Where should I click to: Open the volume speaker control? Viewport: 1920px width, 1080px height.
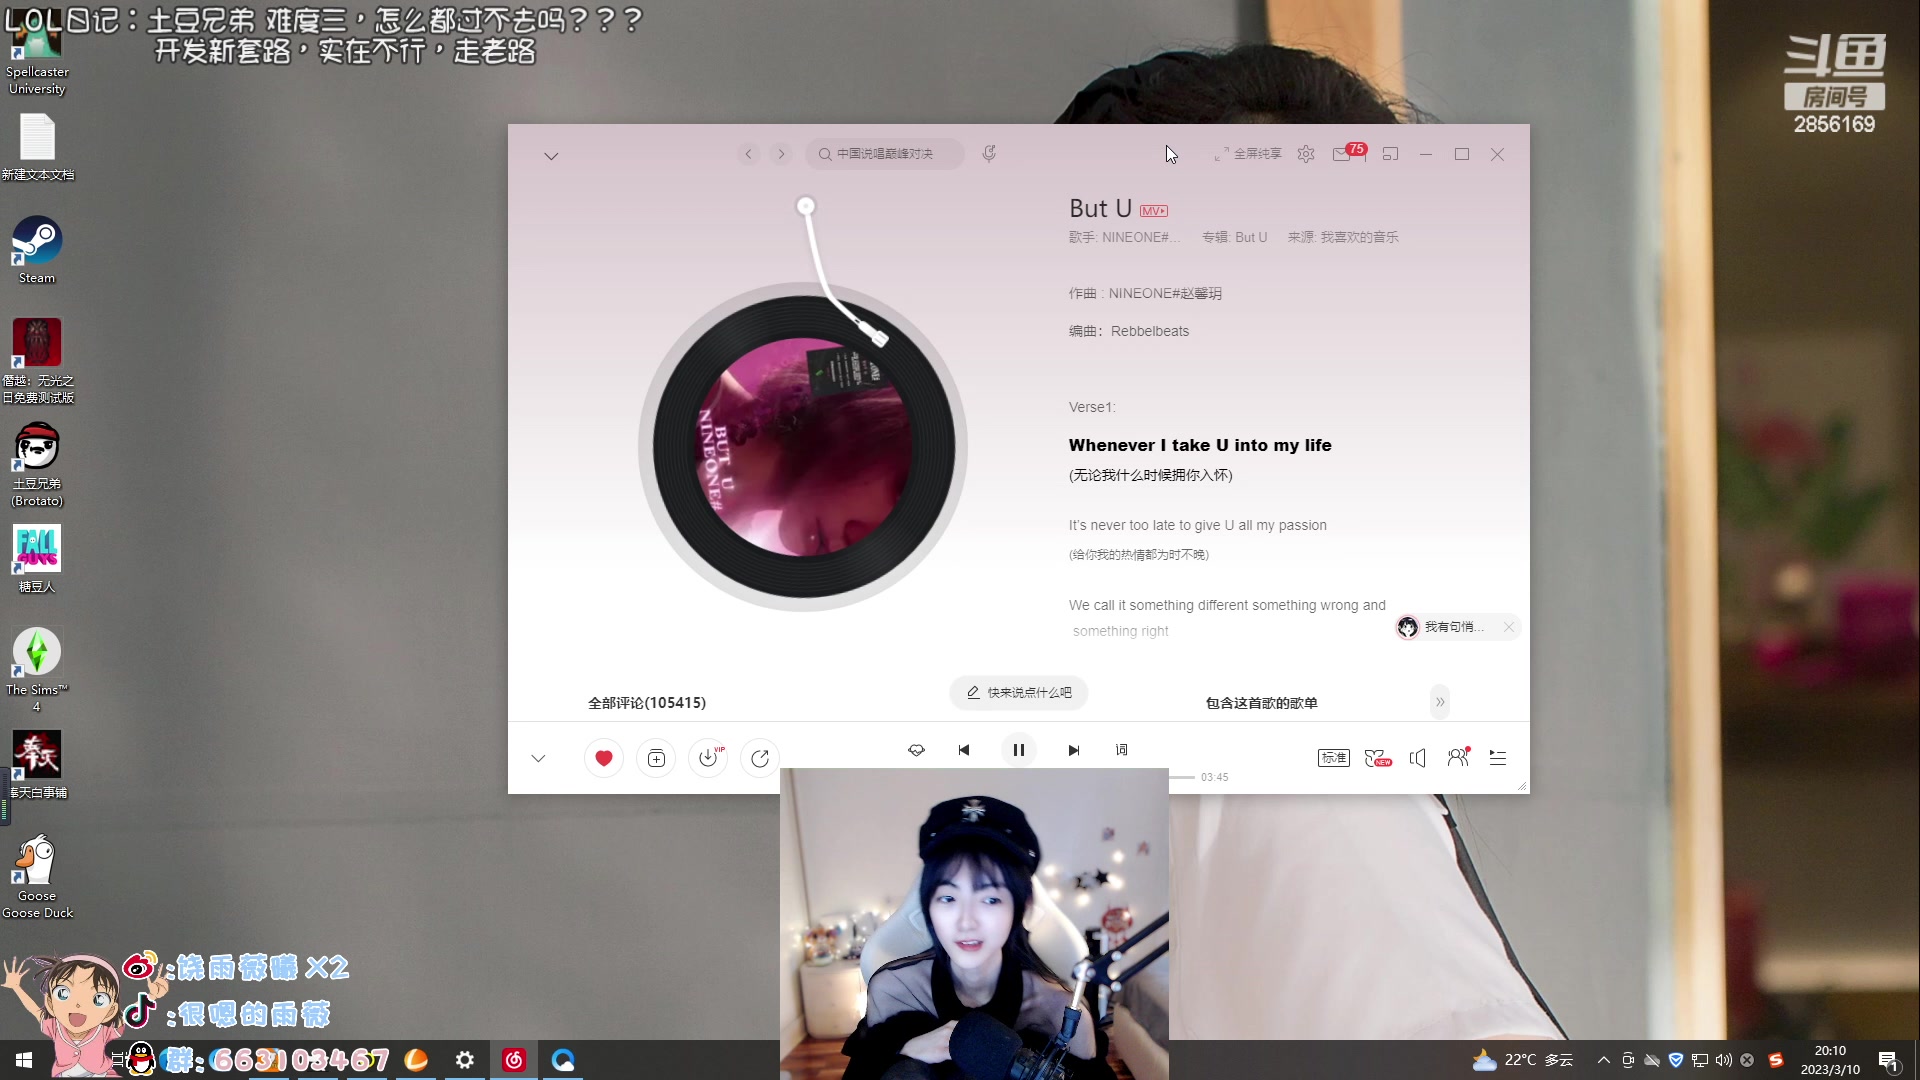pyautogui.click(x=1417, y=758)
